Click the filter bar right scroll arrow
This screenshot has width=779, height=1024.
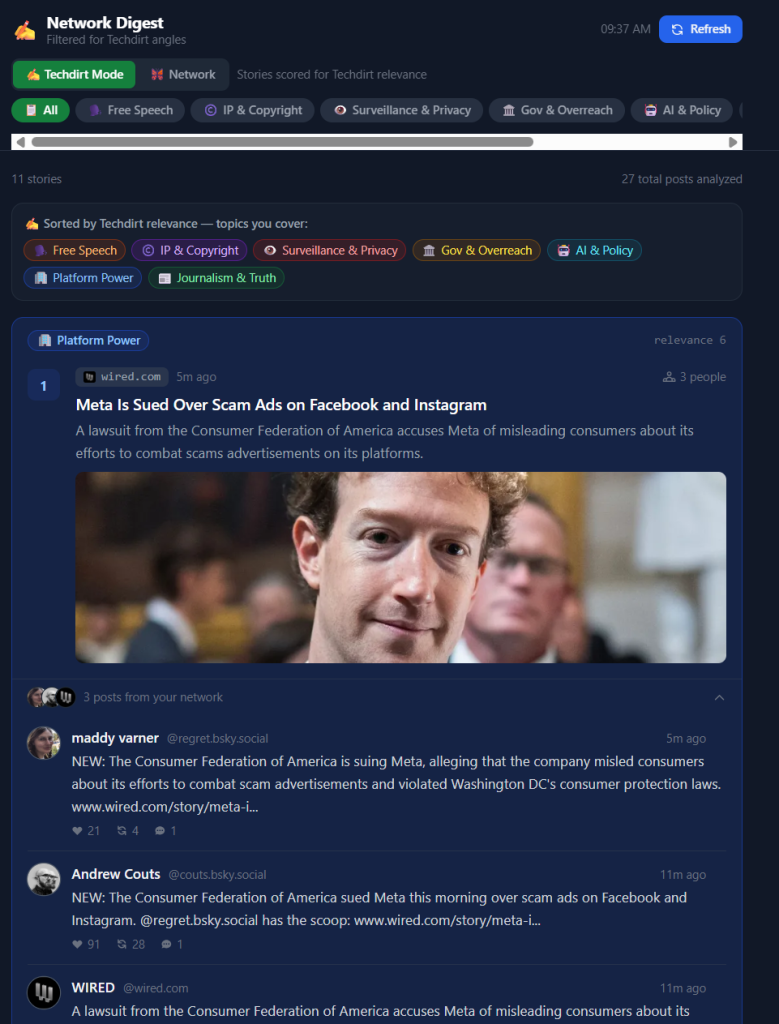pyautogui.click(x=733, y=142)
